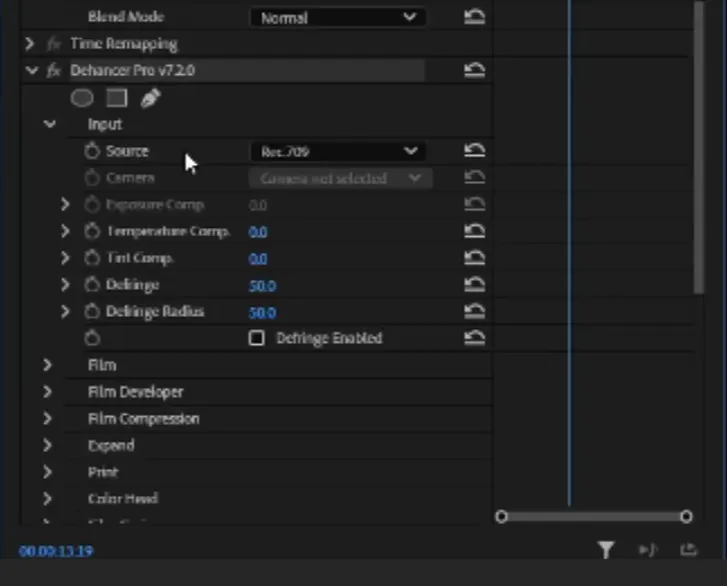Expand the Defringe slider

[65, 285]
